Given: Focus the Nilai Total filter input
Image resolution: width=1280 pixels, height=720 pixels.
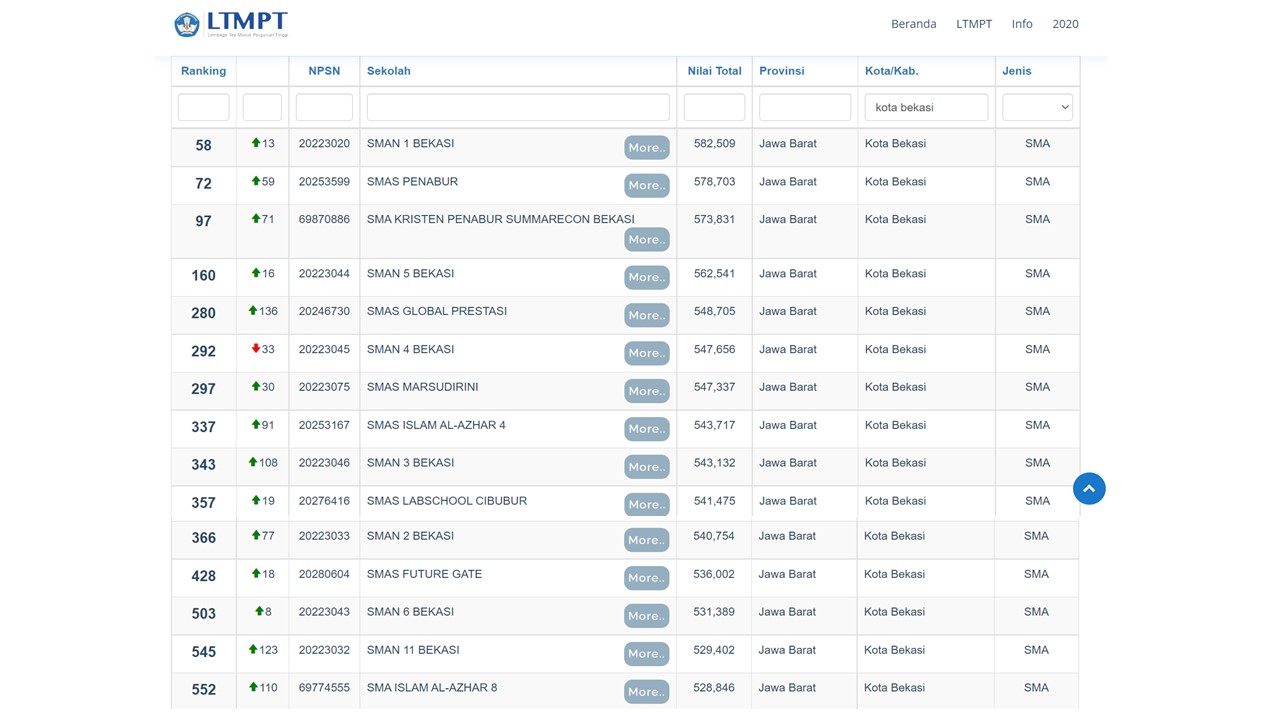Looking at the screenshot, I should pos(714,107).
